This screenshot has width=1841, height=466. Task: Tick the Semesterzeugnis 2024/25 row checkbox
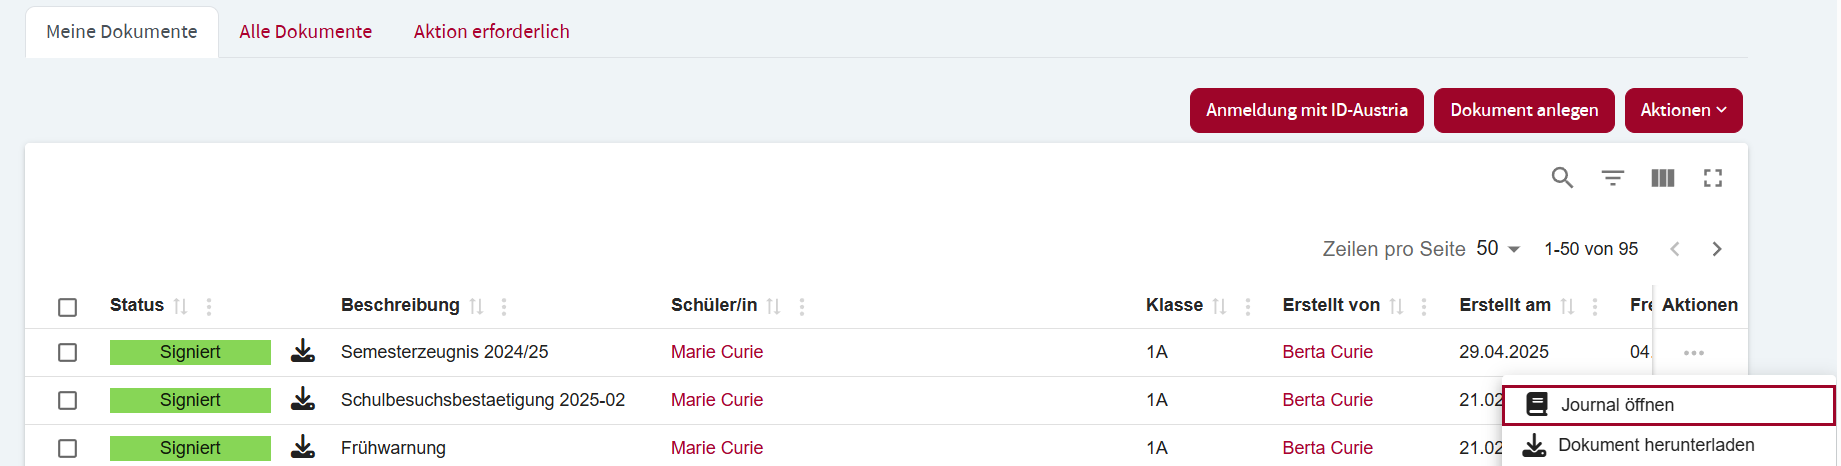click(x=67, y=352)
